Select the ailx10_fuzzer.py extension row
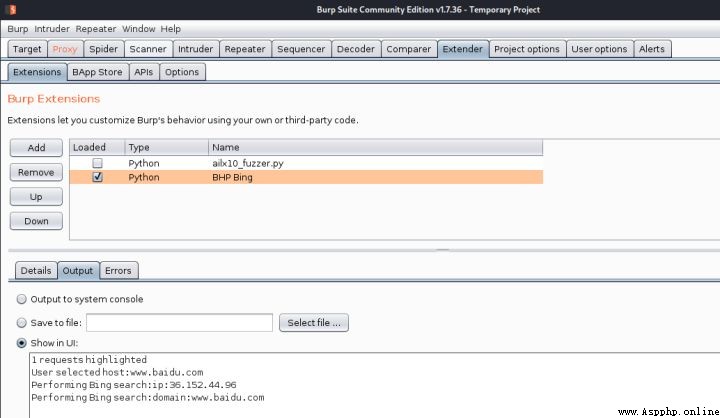Image resolution: width=720 pixels, height=418 pixels. pos(306,163)
